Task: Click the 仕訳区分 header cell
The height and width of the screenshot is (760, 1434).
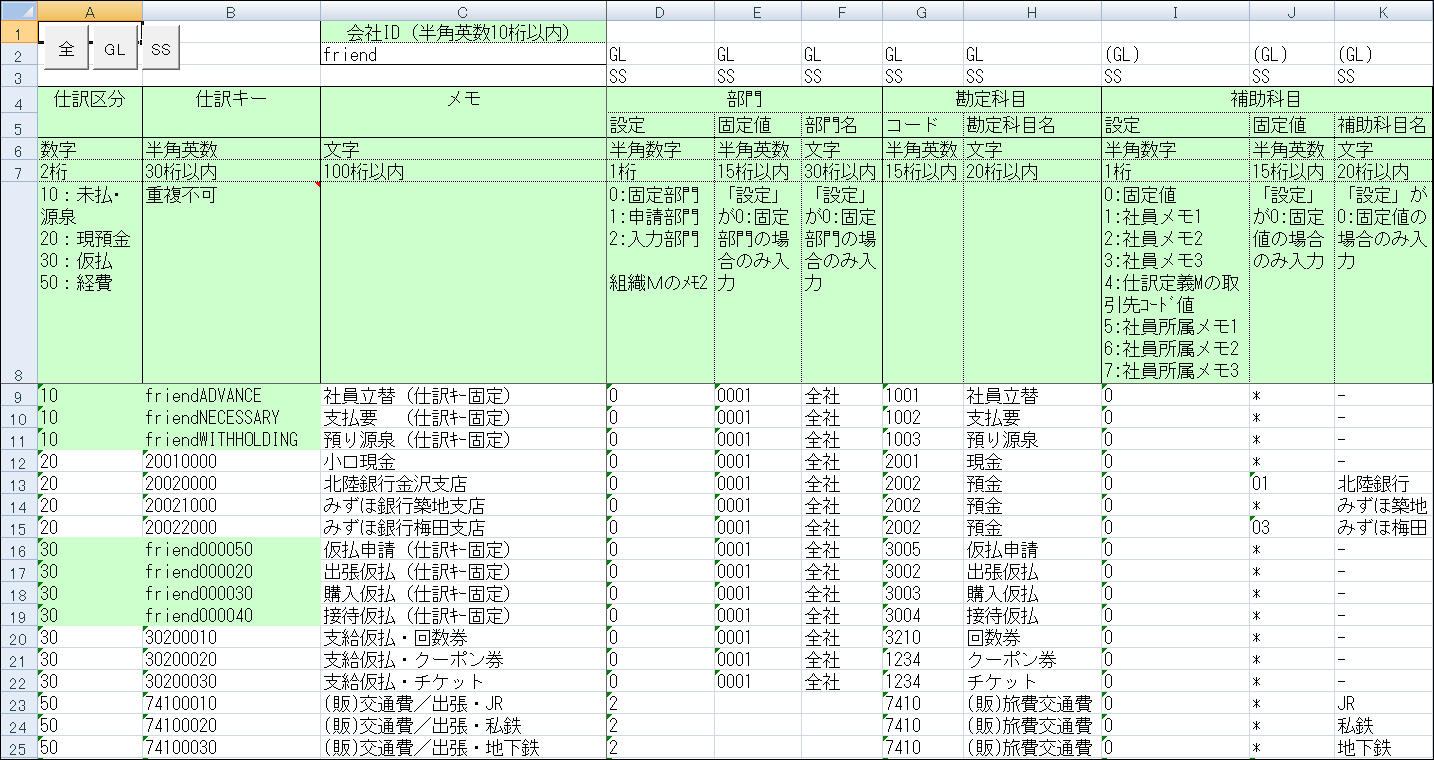Action: click(90, 112)
